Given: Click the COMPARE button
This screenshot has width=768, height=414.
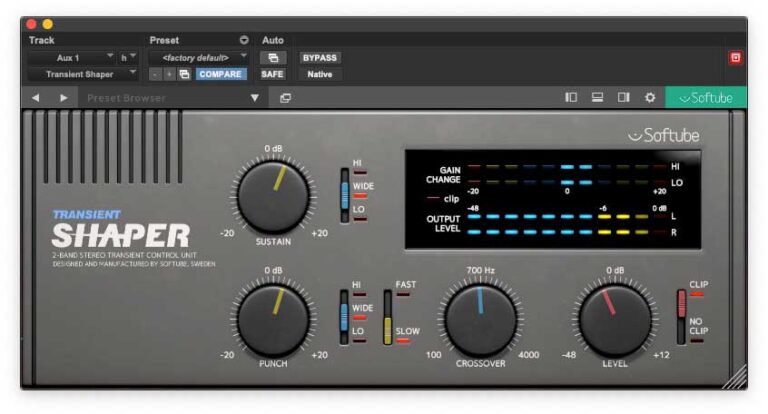Looking at the screenshot, I should tap(221, 74).
